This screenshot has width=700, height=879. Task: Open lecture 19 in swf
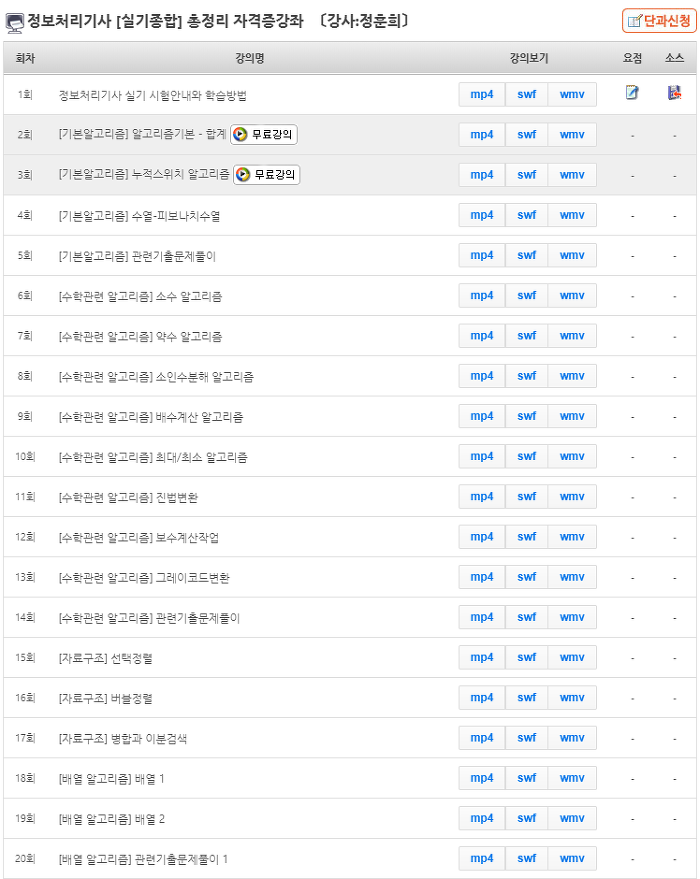[526, 818]
